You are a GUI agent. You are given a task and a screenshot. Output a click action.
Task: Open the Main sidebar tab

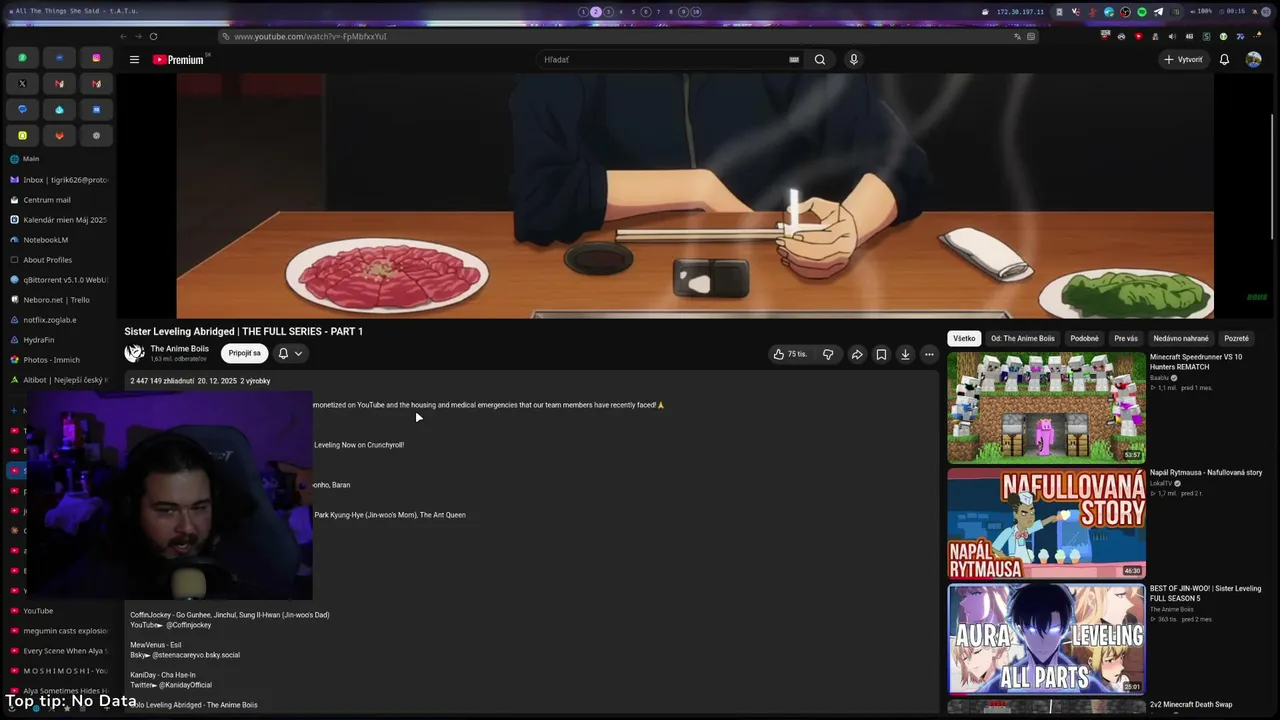click(58, 159)
